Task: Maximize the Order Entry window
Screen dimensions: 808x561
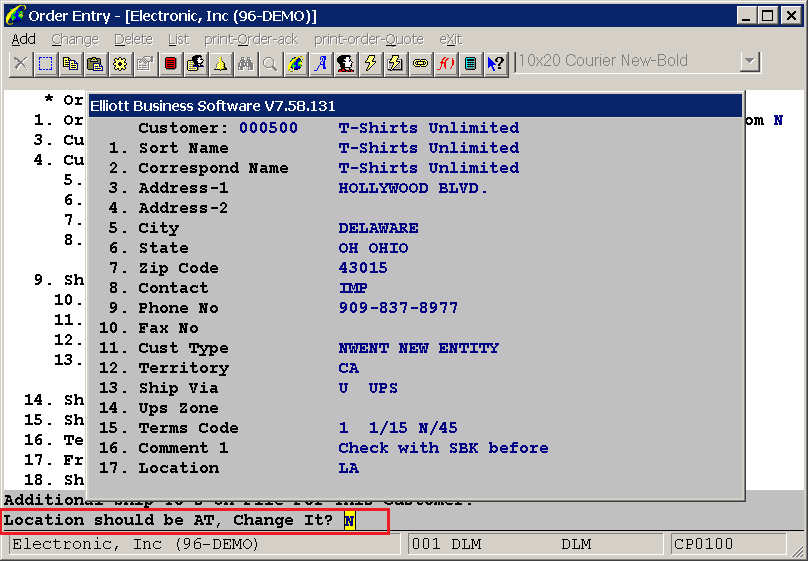Action: click(767, 15)
